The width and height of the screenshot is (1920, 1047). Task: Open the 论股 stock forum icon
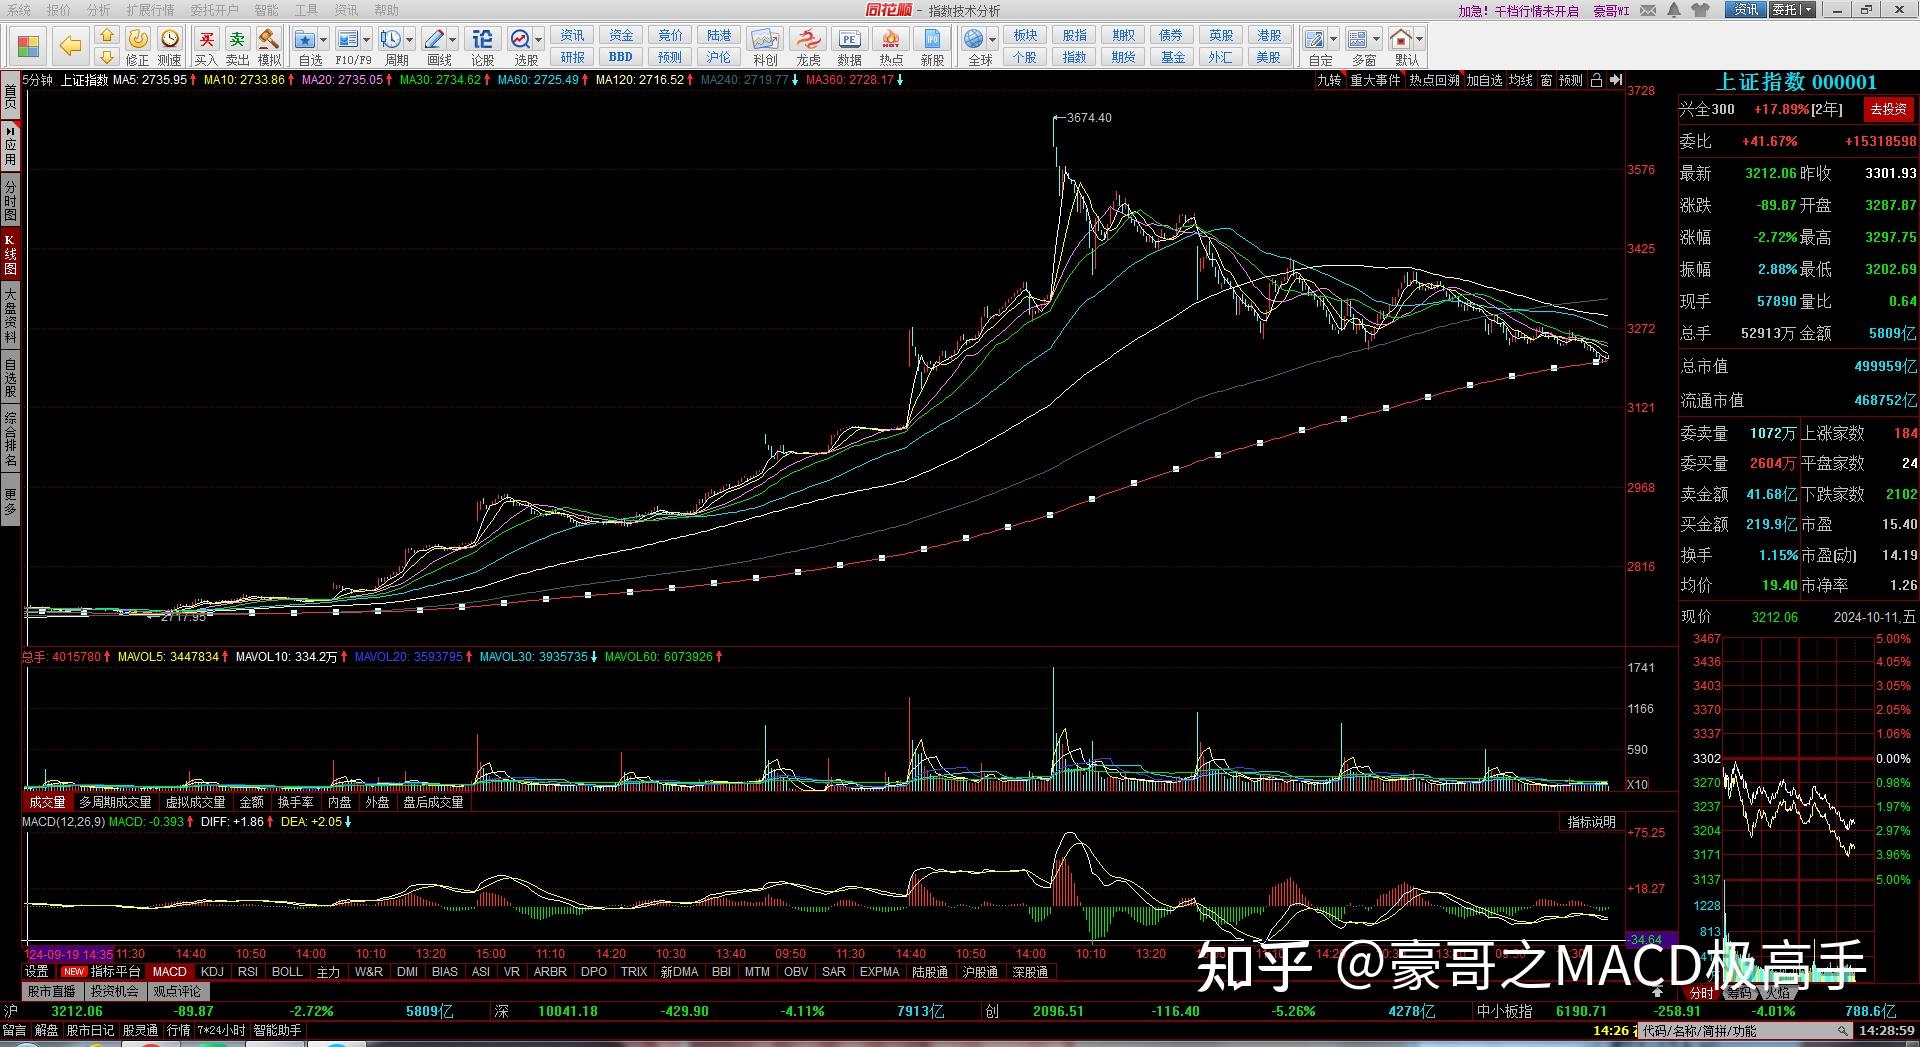tap(482, 40)
